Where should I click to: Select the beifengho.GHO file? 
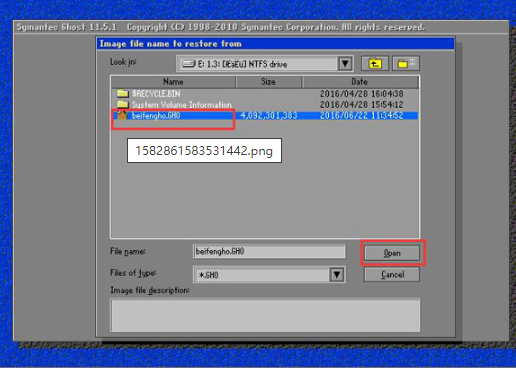coord(156,116)
